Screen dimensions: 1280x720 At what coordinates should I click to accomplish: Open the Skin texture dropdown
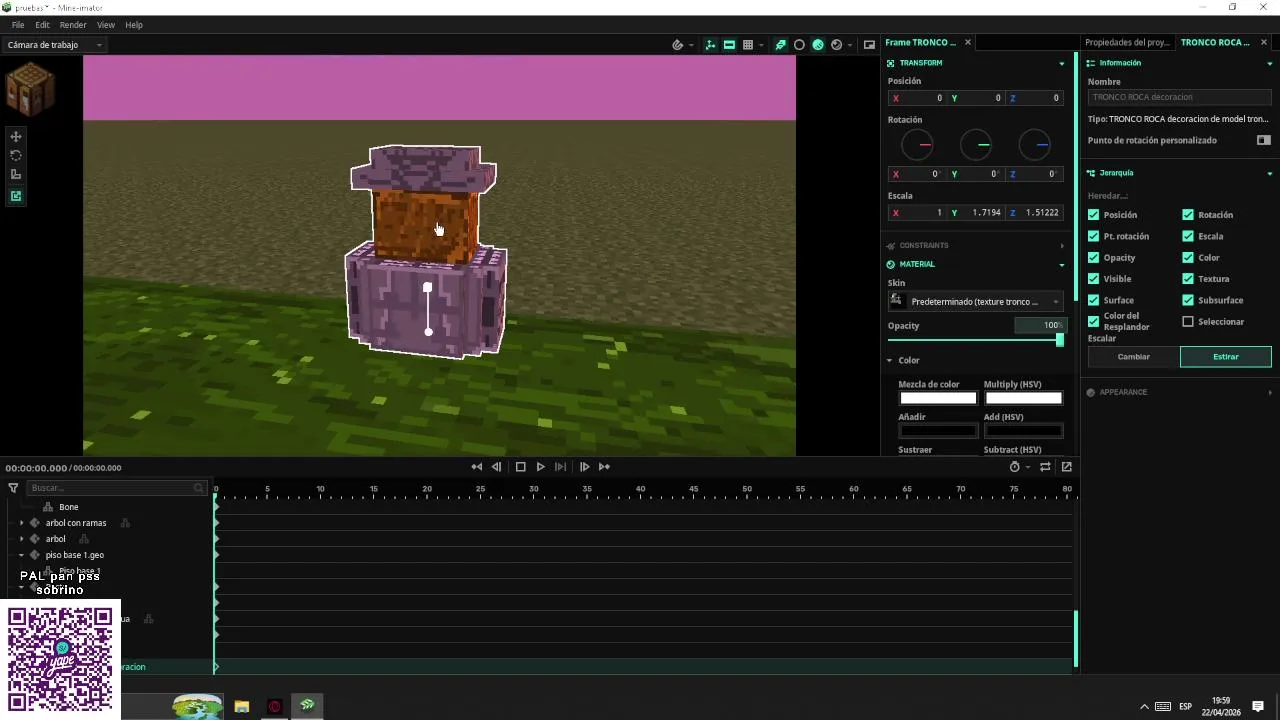[976, 301]
